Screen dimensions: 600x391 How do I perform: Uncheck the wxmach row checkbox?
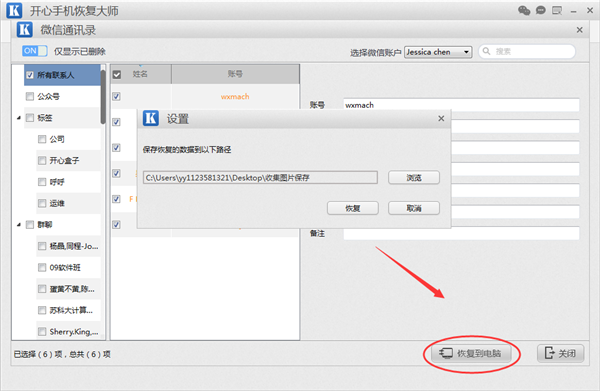coord(117,96)
